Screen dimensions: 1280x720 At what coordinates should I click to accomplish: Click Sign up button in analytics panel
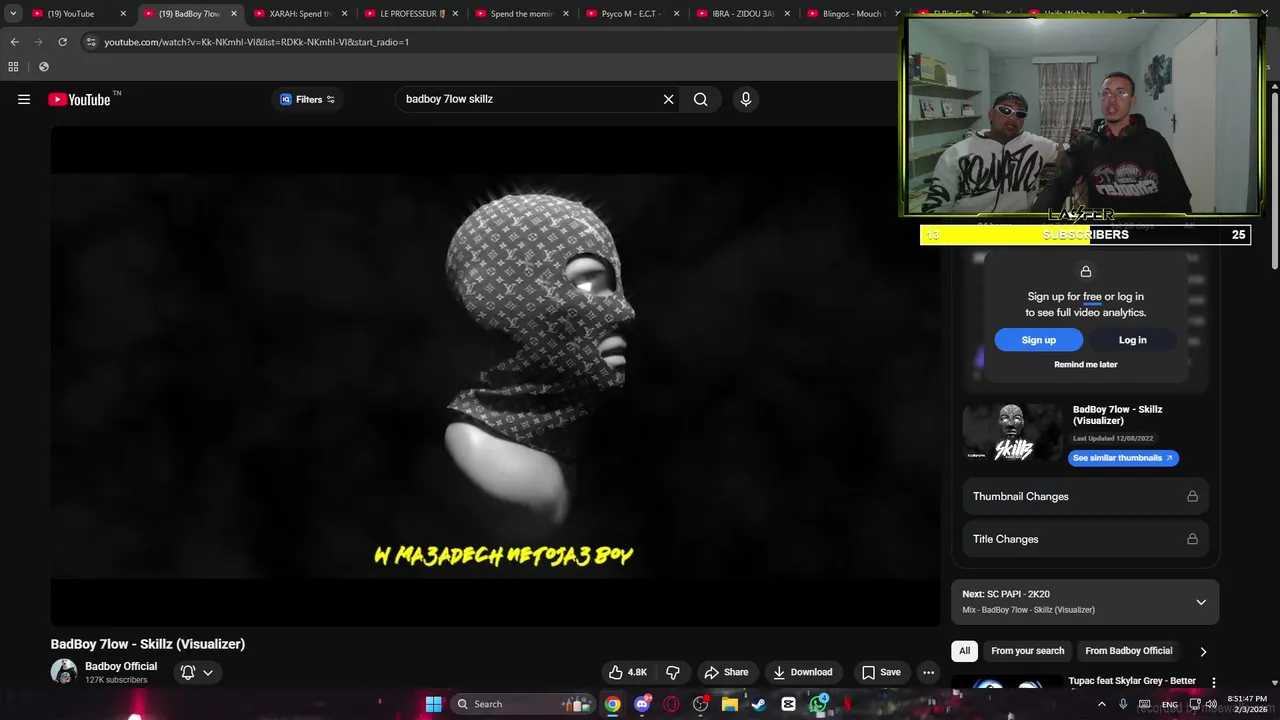(x=1038, y=340)
